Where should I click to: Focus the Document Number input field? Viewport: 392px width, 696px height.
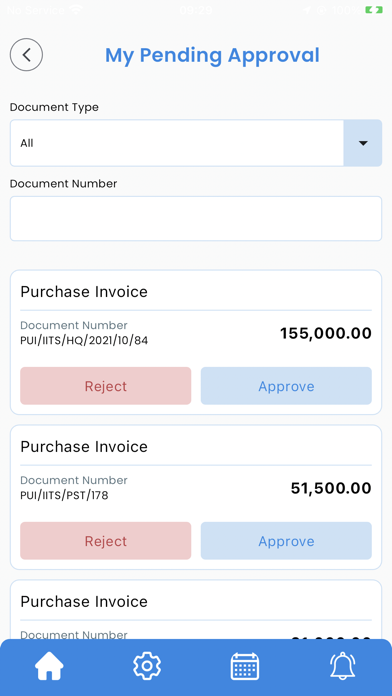[196, 218]
